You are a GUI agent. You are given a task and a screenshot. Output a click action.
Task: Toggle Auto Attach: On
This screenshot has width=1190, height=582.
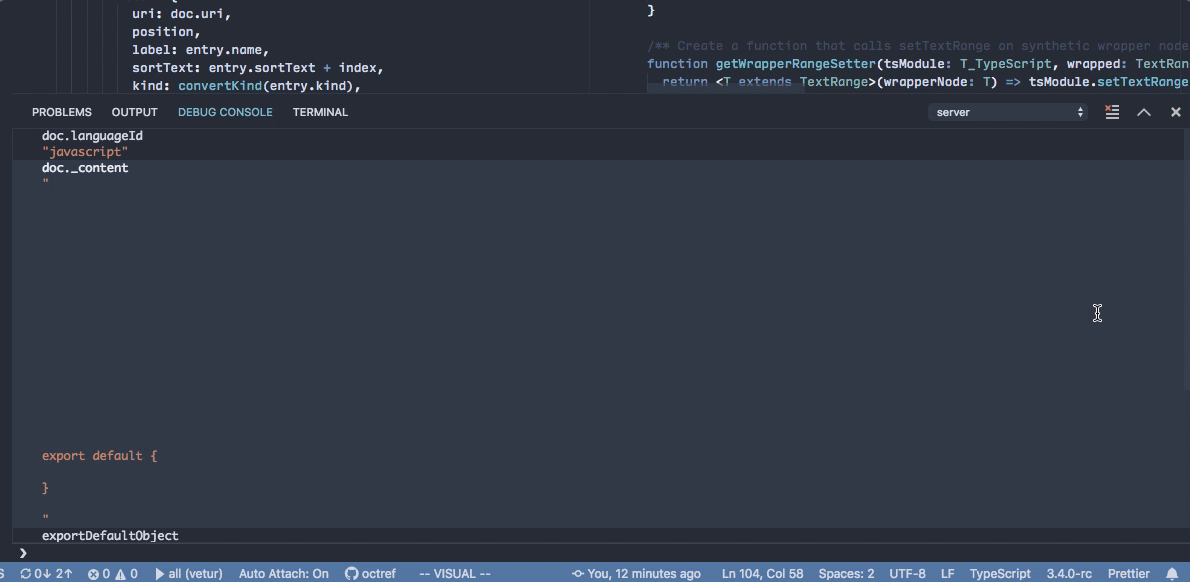283,574
